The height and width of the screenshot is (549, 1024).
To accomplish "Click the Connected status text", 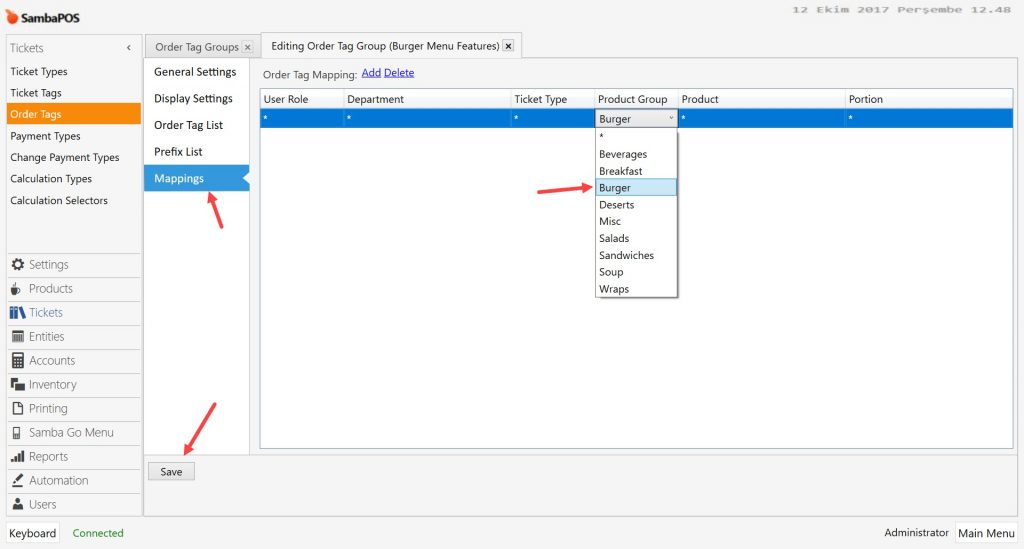I will (x=98, y=533).
